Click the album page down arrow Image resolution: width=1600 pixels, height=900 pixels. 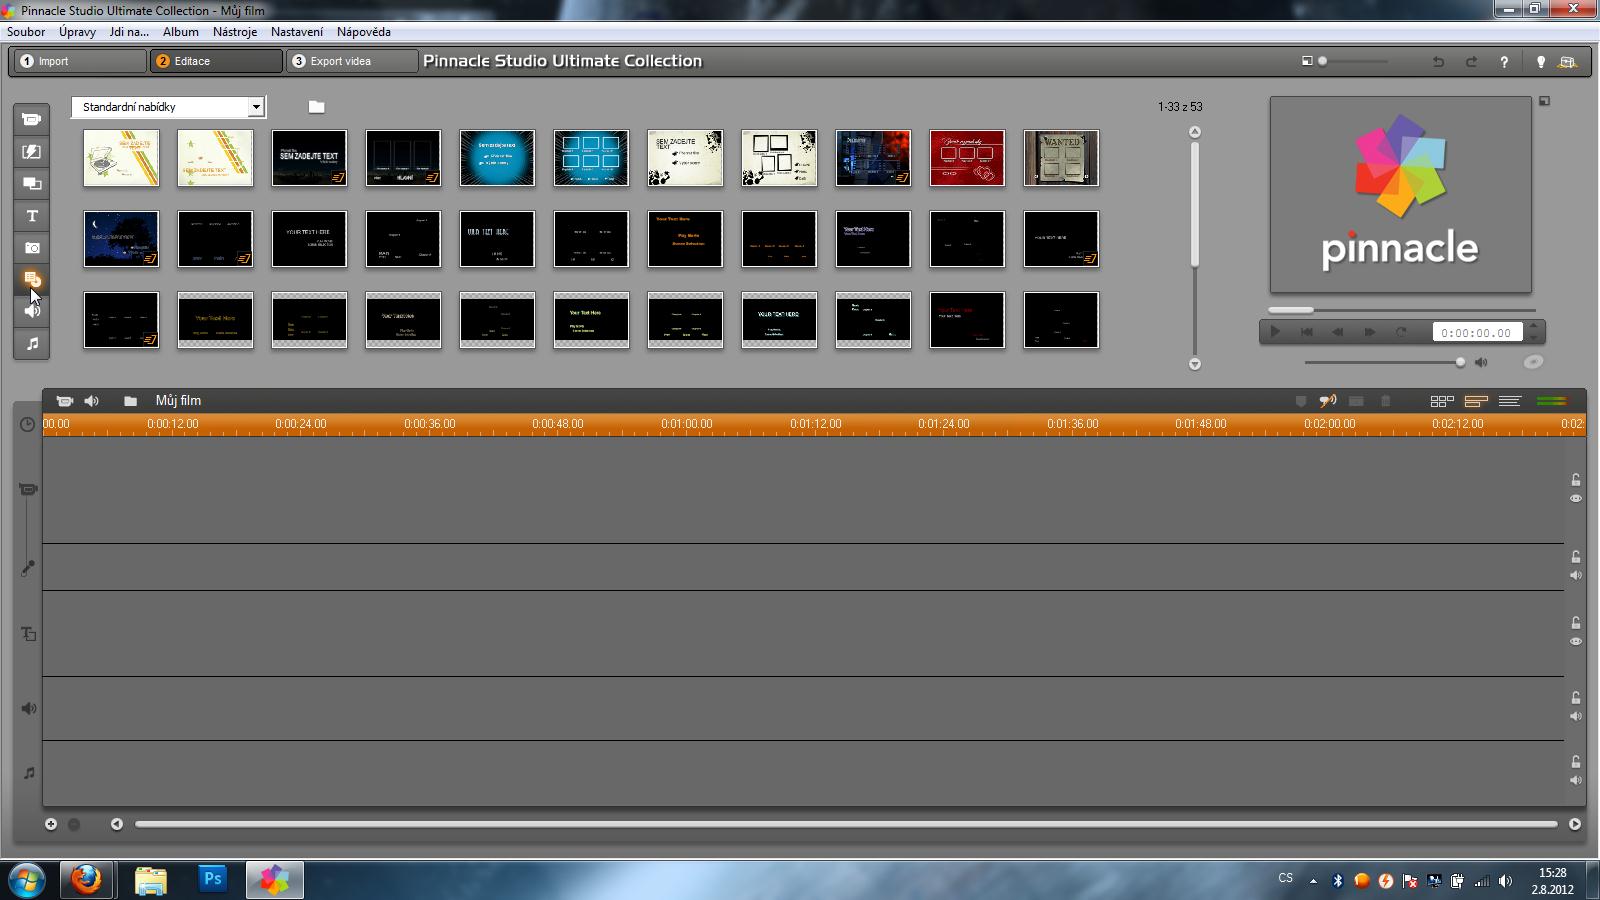coord(1194,364)
